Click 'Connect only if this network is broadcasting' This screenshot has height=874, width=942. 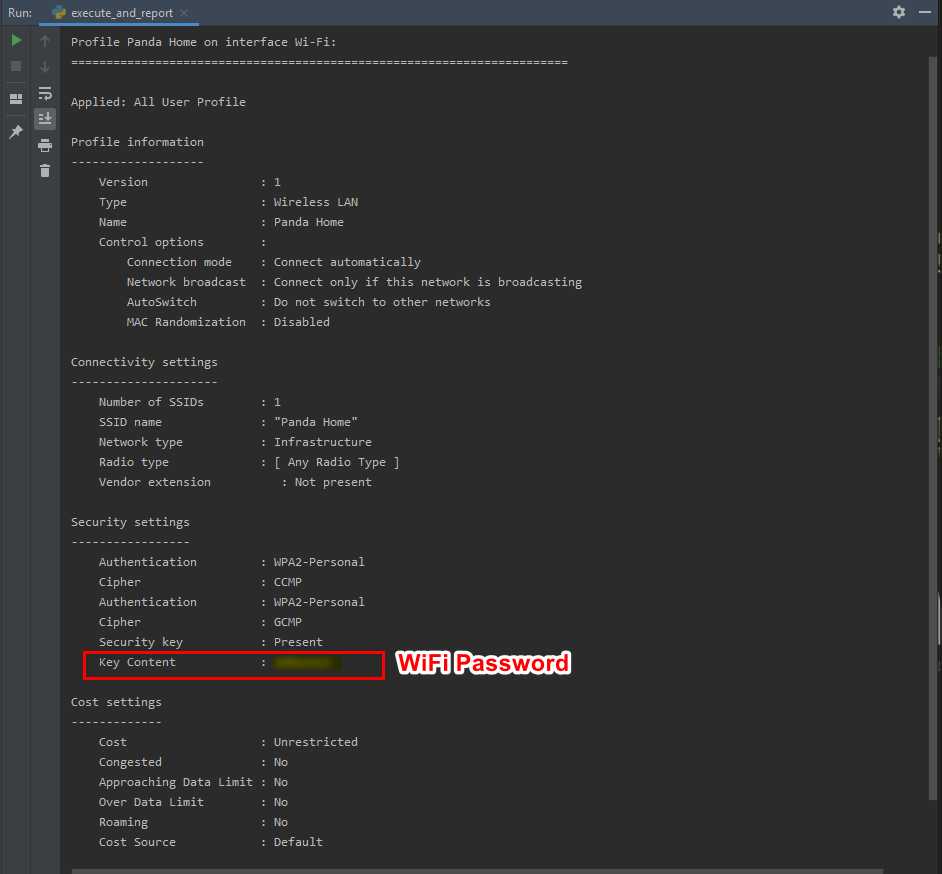tap(427, 282)
